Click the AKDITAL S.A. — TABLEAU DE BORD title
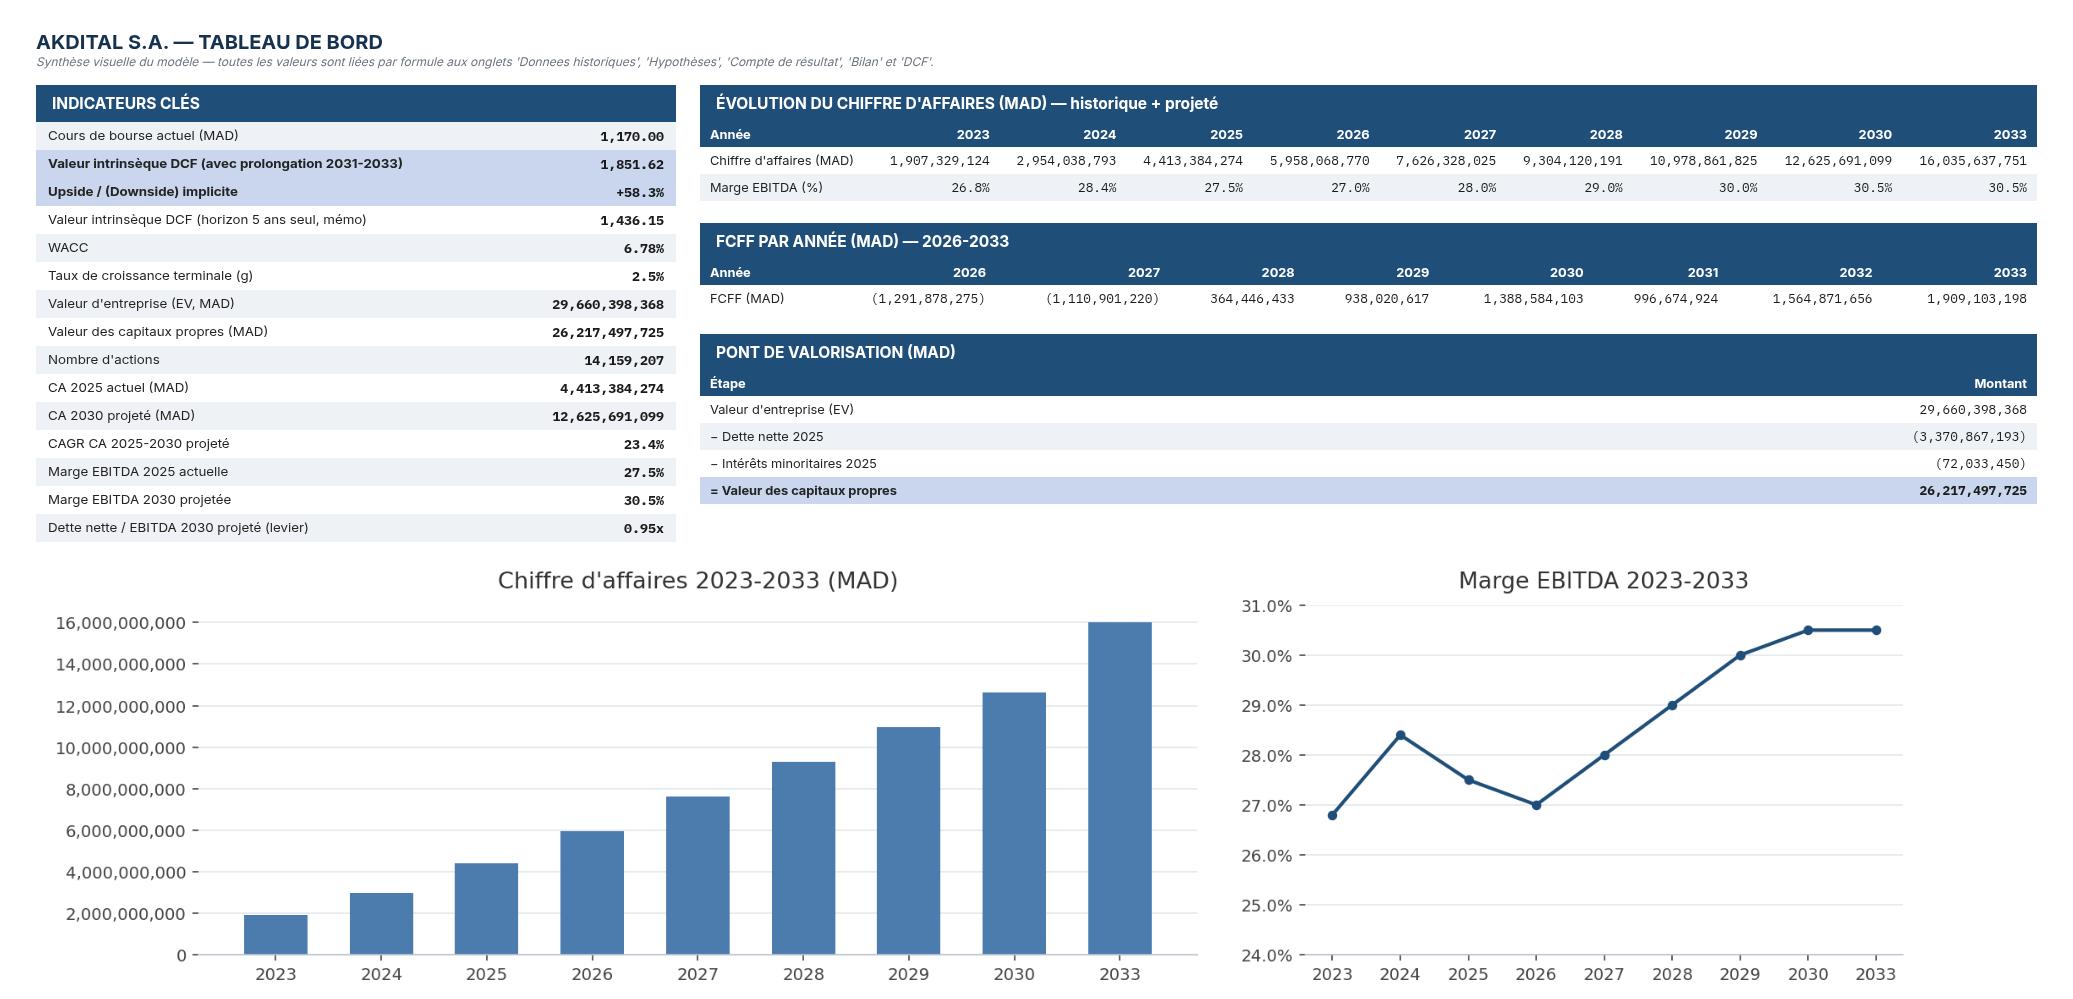2073x999 pixels. [209, 42]
